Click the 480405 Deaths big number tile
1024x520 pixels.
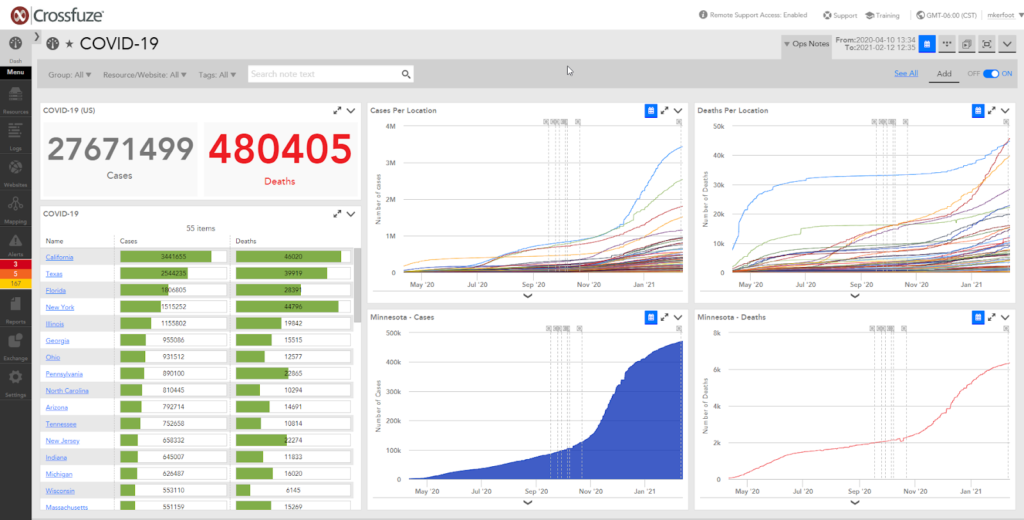280,158
